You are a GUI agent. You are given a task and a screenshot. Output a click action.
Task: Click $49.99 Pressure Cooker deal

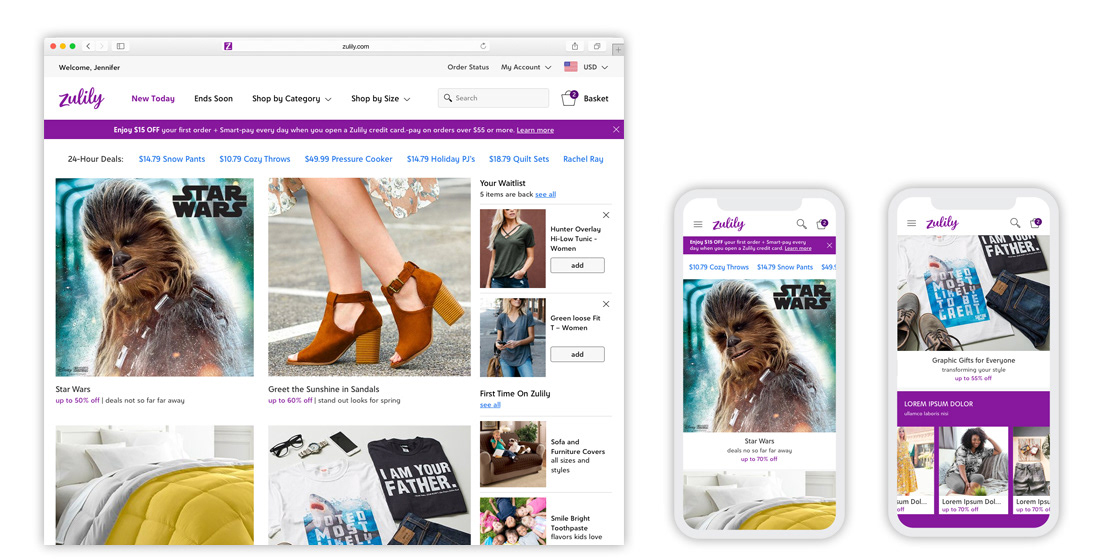[348, 159]
